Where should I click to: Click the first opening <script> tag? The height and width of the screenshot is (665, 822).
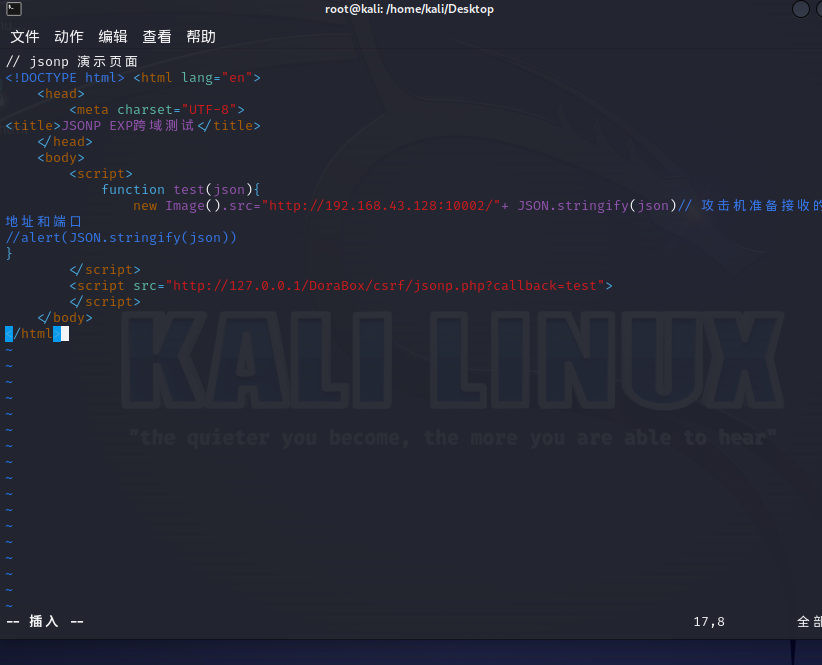coord(101,173)
